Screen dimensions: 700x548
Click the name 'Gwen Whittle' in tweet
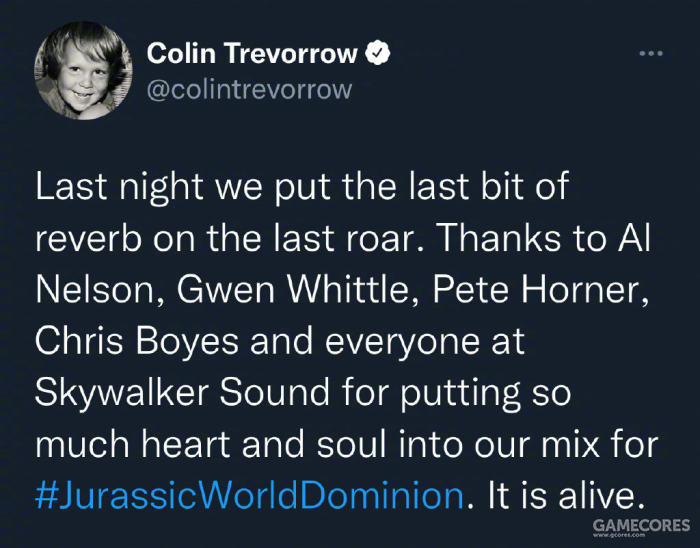click(x=293, y=289)
